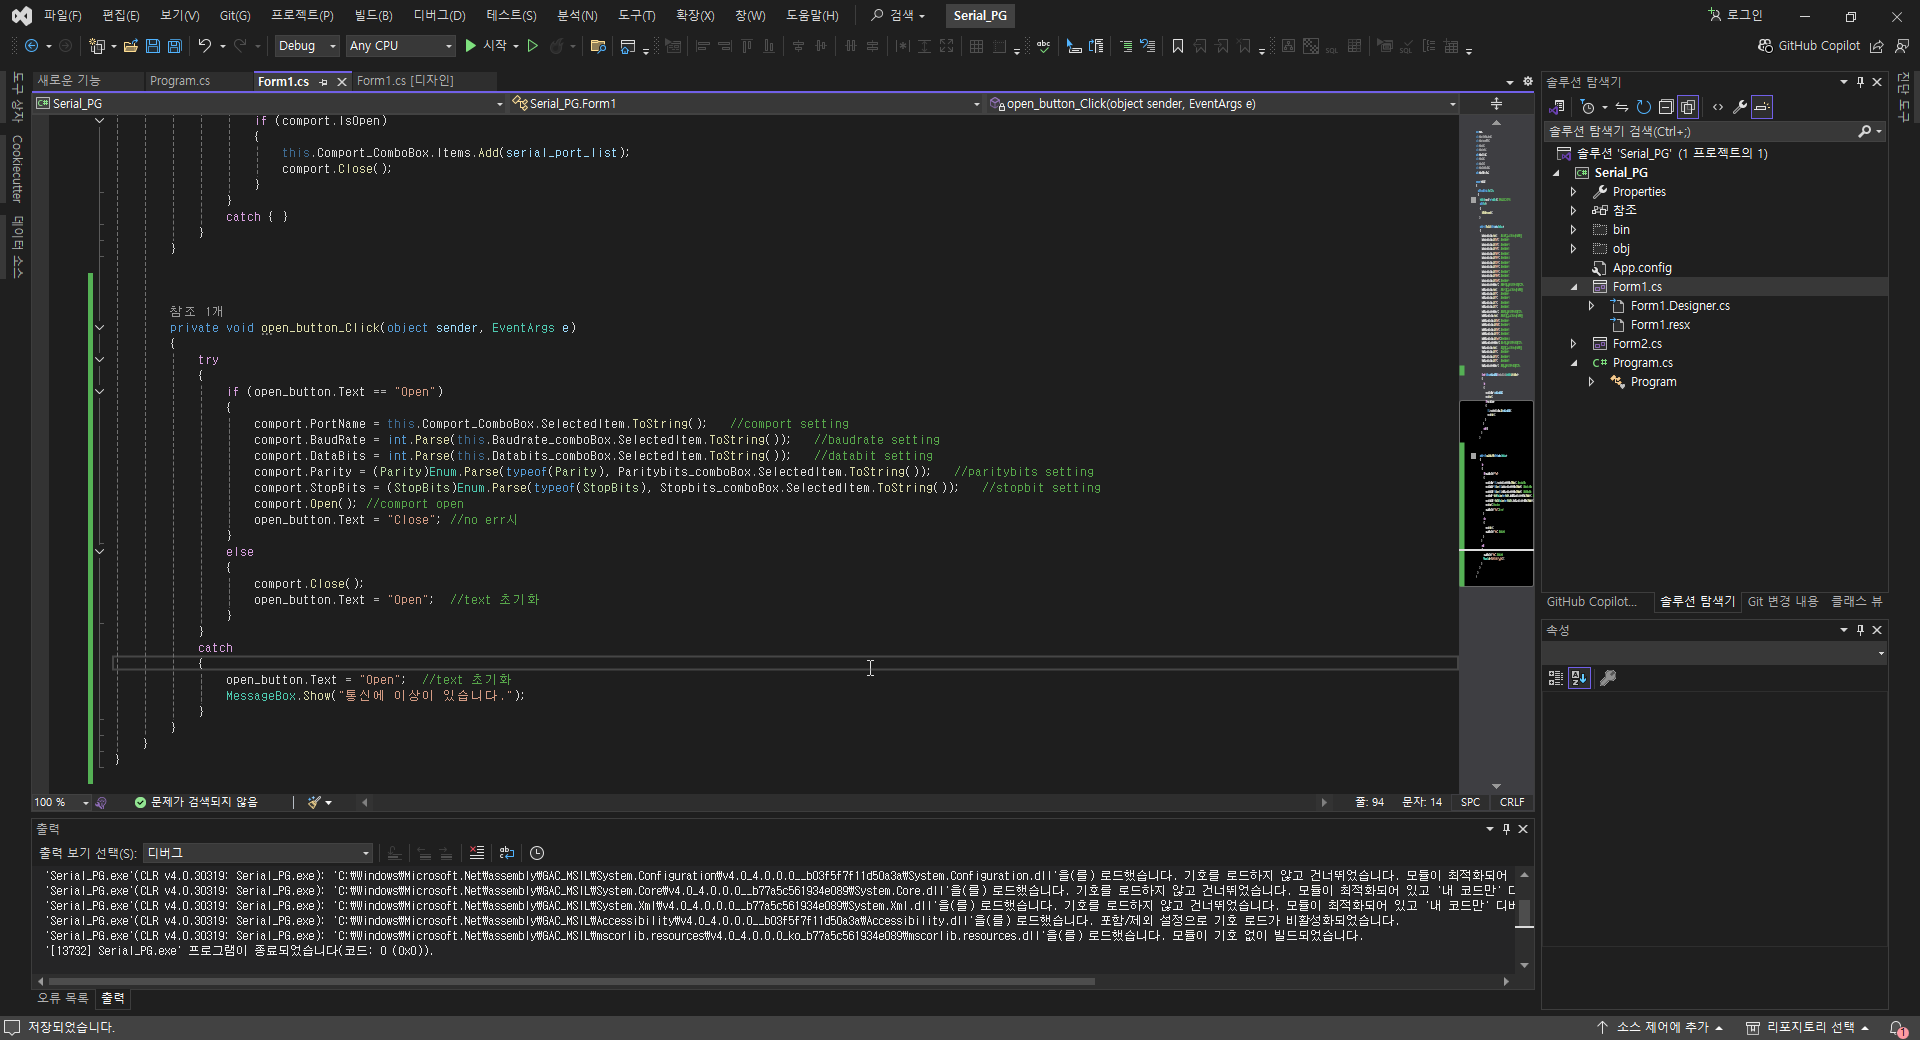The width and height of the screenshot is (1920, 1040).
Task: Switch to the Git 변경 내용 tab
Action: tap(1783, 601)
